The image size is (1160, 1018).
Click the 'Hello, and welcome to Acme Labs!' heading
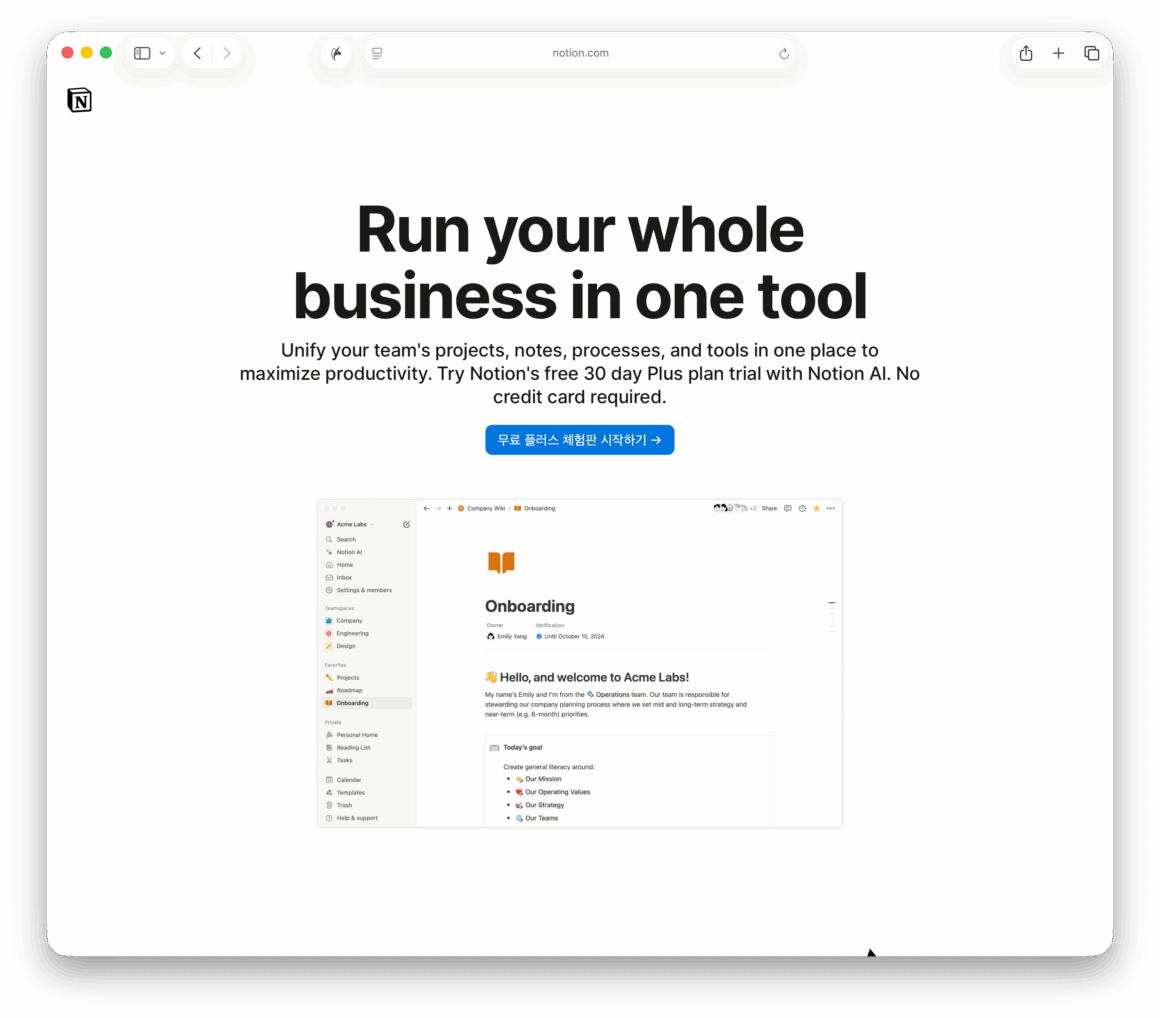(x=587, y=677)
